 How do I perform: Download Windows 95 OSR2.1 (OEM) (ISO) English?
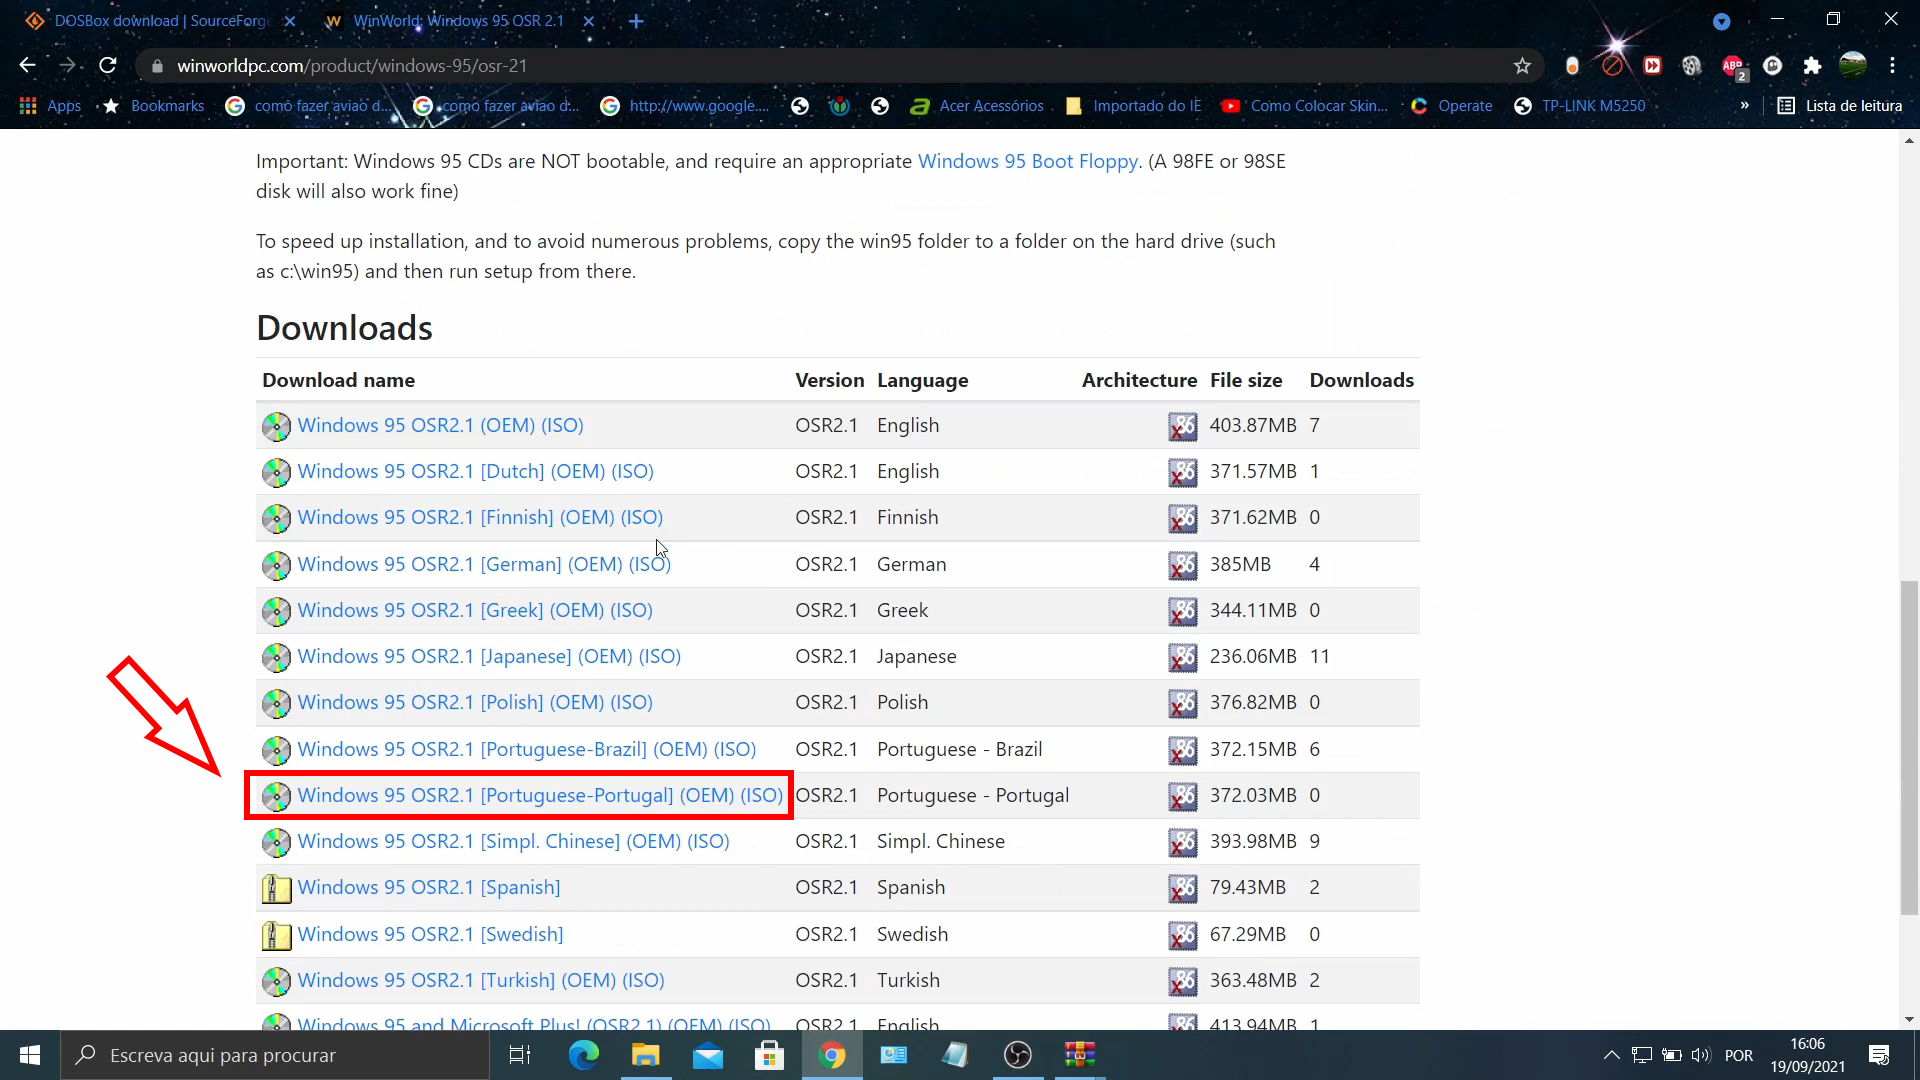[x=440, y=425]
